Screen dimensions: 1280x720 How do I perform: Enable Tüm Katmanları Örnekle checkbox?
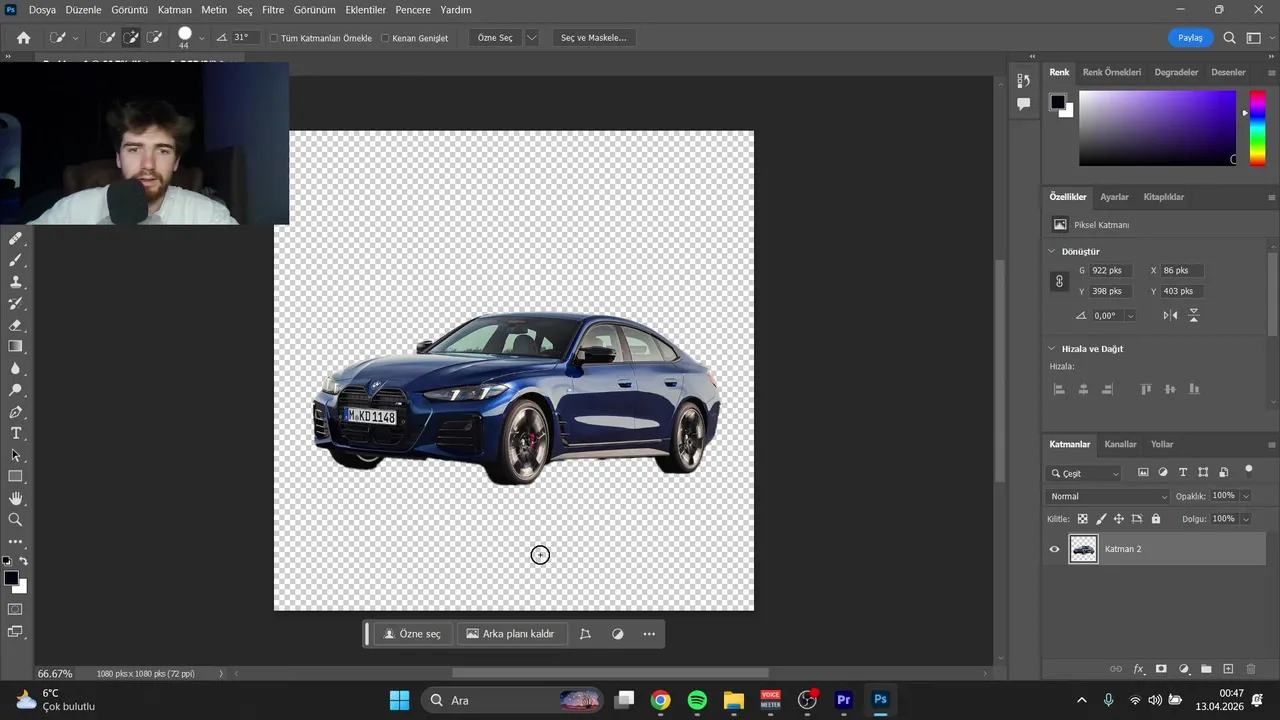pyautogui.click(x=274, y=38)
